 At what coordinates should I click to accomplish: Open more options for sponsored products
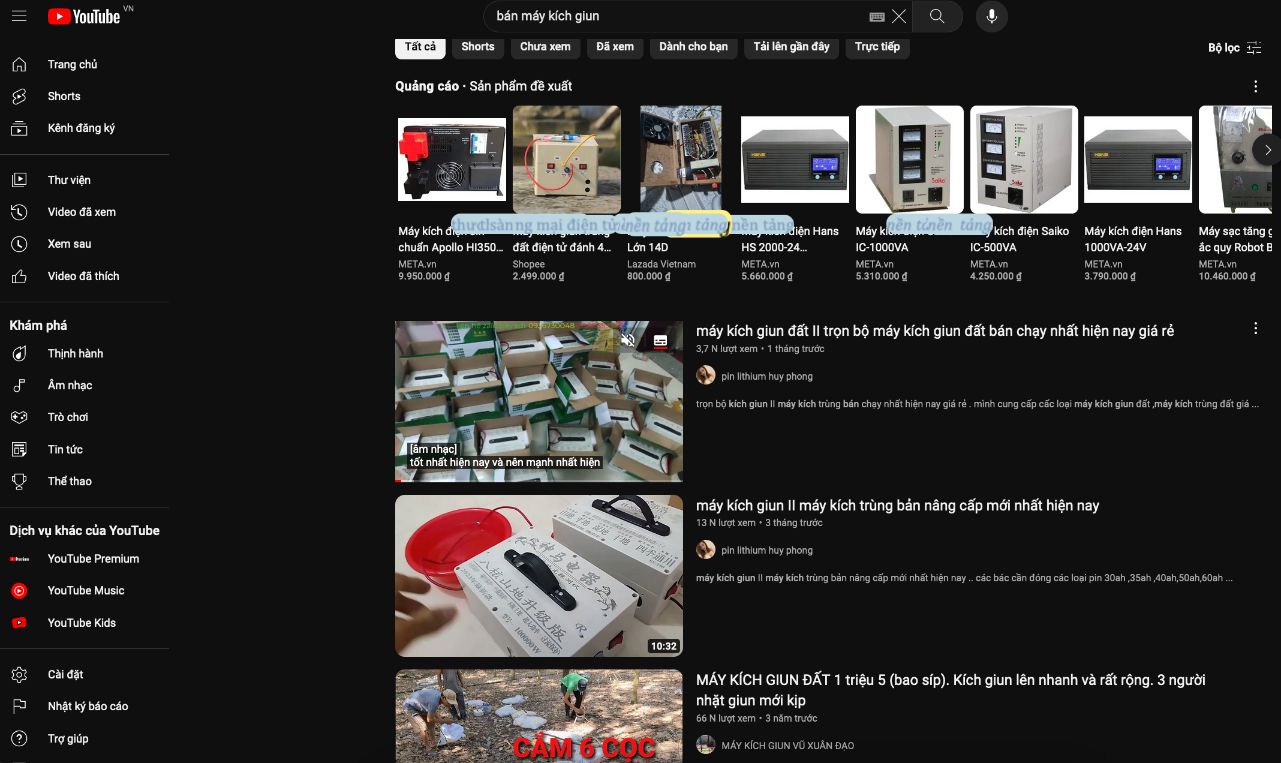(x=1255, y=86)
